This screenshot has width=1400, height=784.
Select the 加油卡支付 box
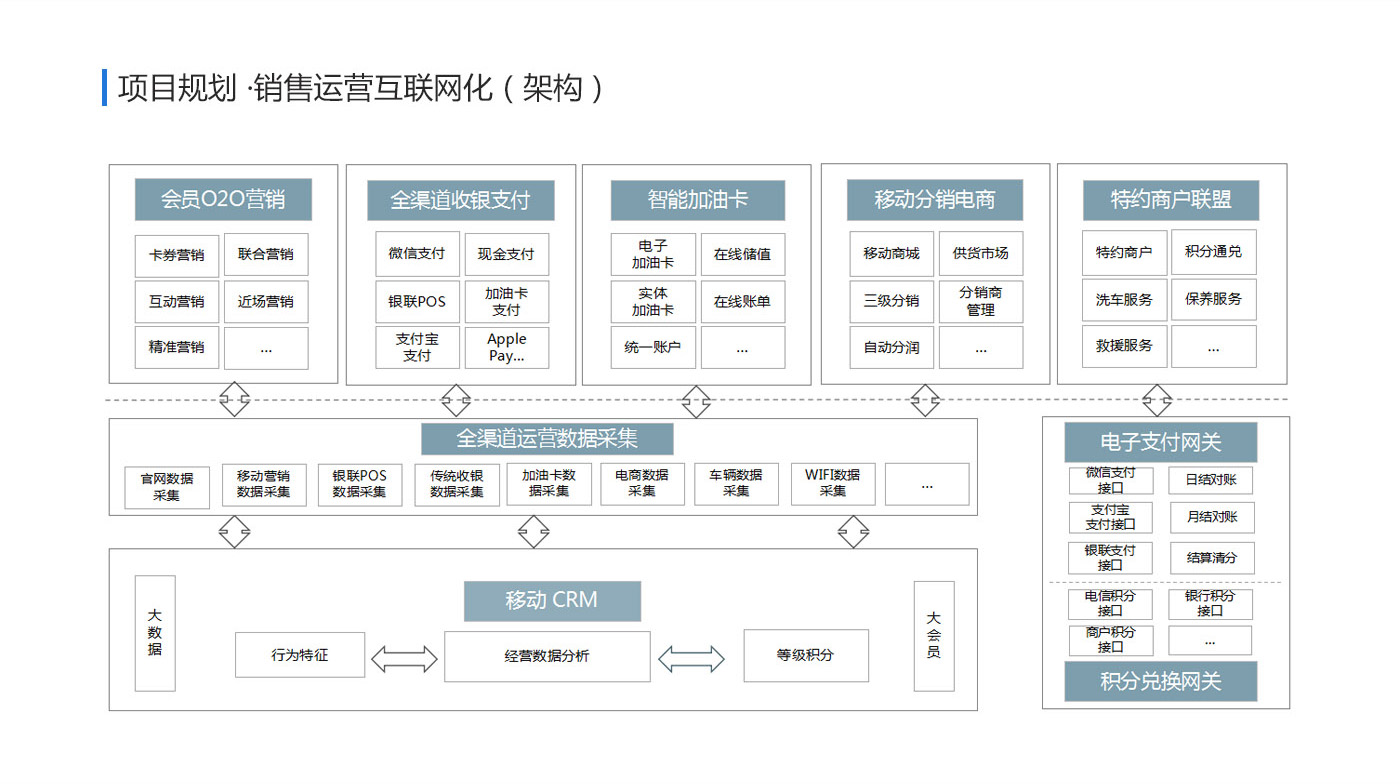click(x=506, y=301)
